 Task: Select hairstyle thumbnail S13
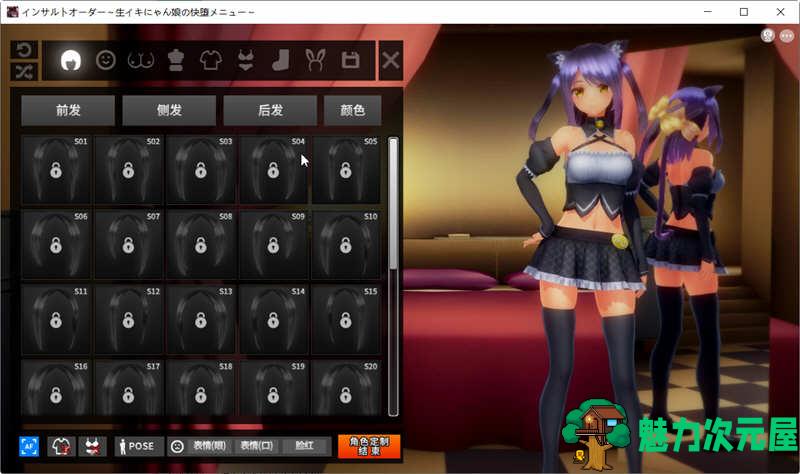tap(201, 320)
